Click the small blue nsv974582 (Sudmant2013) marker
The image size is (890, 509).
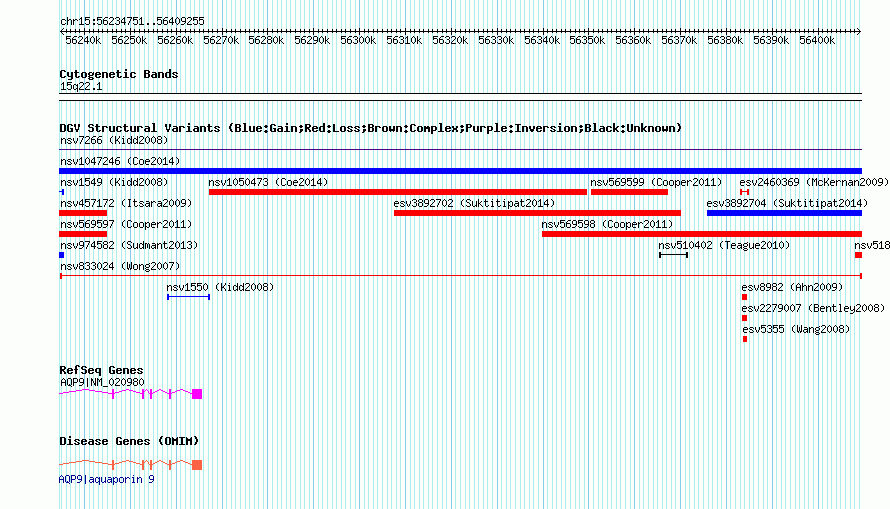61,255
